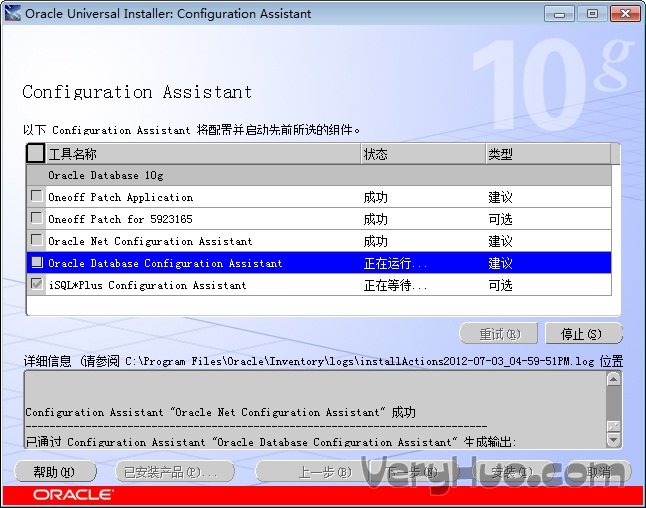The width and height of the screenshot is (646, 508).
Task: Maximize the Oracle Universal Installer window
Action: coord(592,14)
